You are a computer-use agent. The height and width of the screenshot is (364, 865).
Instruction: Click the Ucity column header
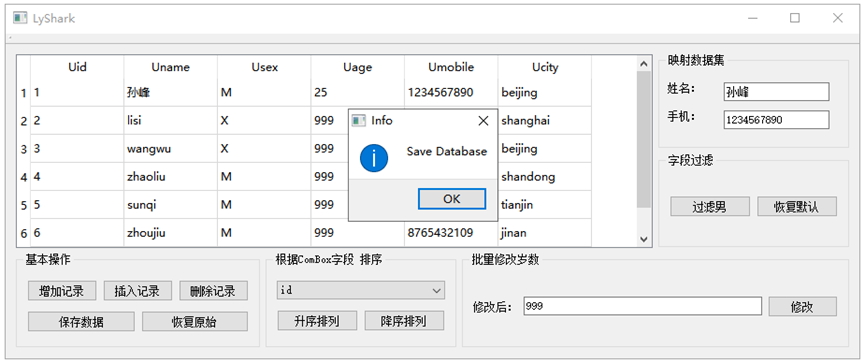[545, 67]
